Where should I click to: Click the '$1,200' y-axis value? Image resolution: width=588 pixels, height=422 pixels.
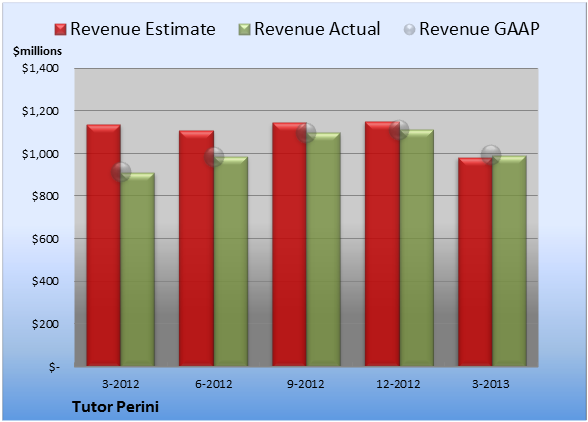40,111
